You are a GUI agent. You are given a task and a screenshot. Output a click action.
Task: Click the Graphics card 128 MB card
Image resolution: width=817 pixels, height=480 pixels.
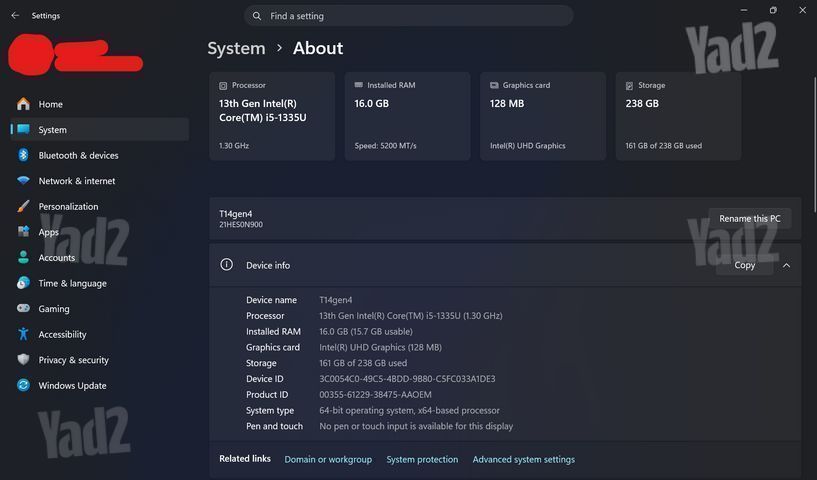click(x=543, y=116)
